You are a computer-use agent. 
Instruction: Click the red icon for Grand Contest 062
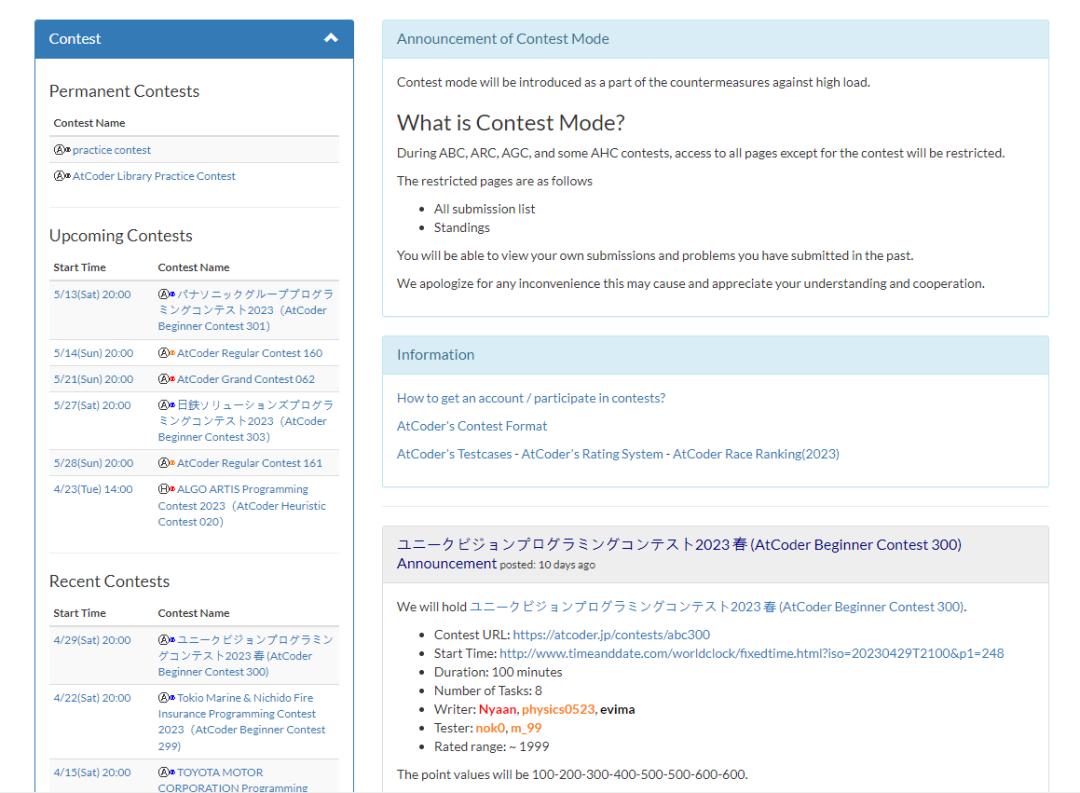point(167,379)
